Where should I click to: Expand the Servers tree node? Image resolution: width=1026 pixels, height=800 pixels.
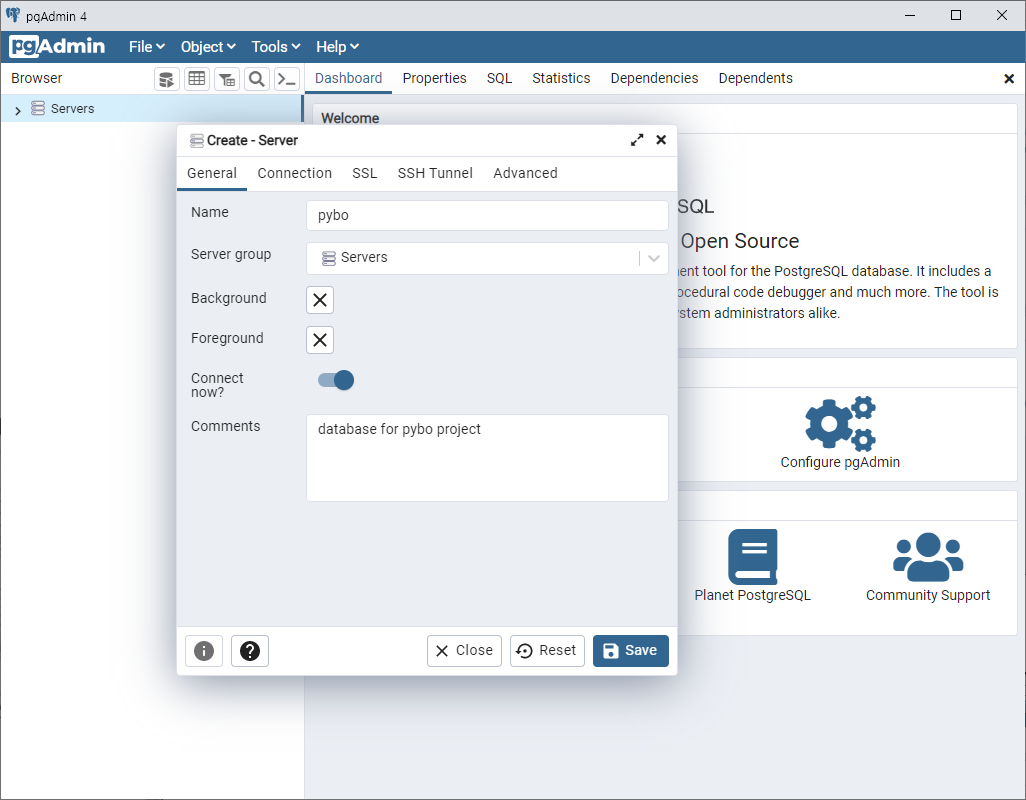point(18,110)
